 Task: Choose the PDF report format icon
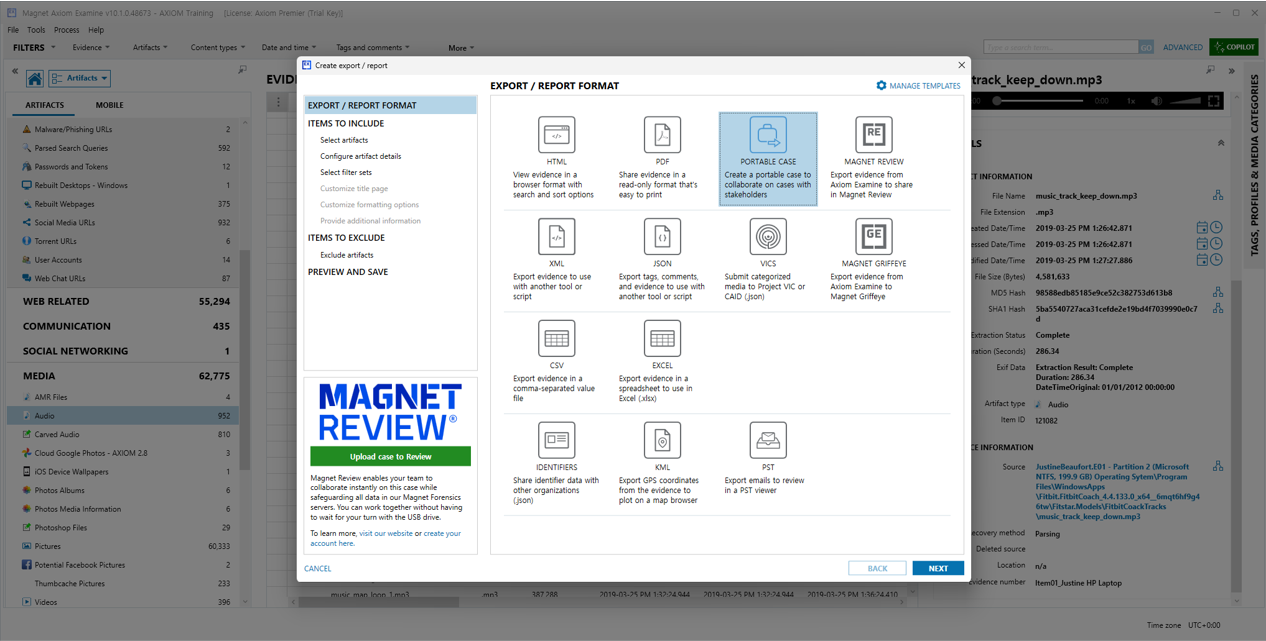(x=662, y=134)
